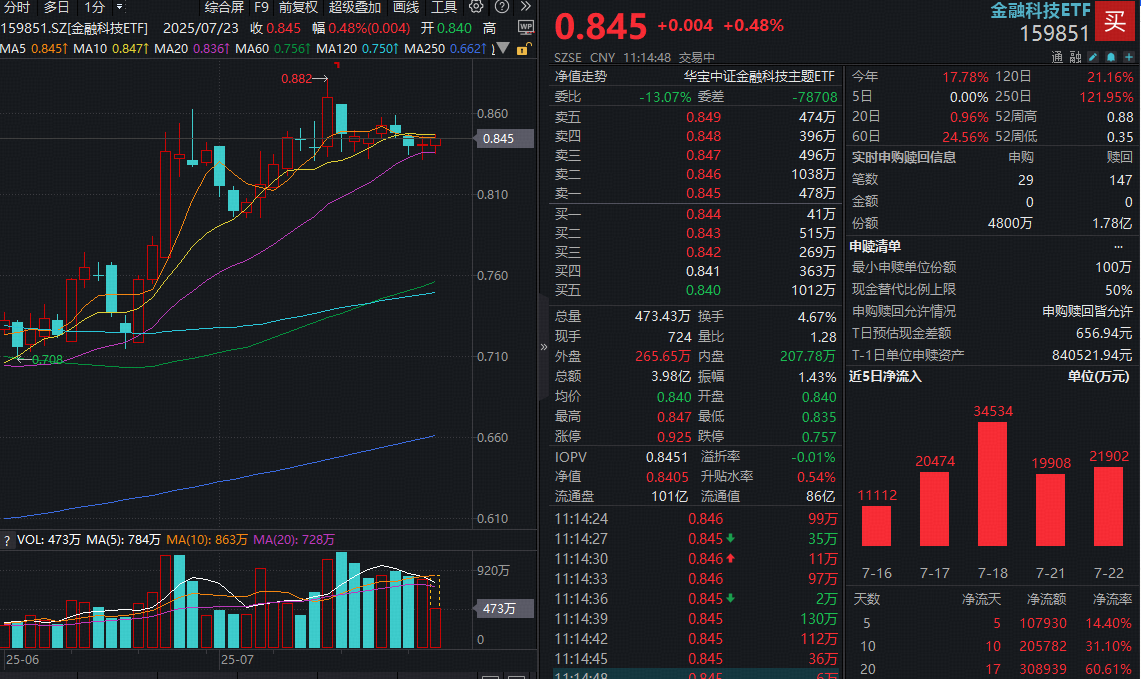Click the question mark beside the VOL indicator
Screen dimensions: 1141x679
pos(8,540)
